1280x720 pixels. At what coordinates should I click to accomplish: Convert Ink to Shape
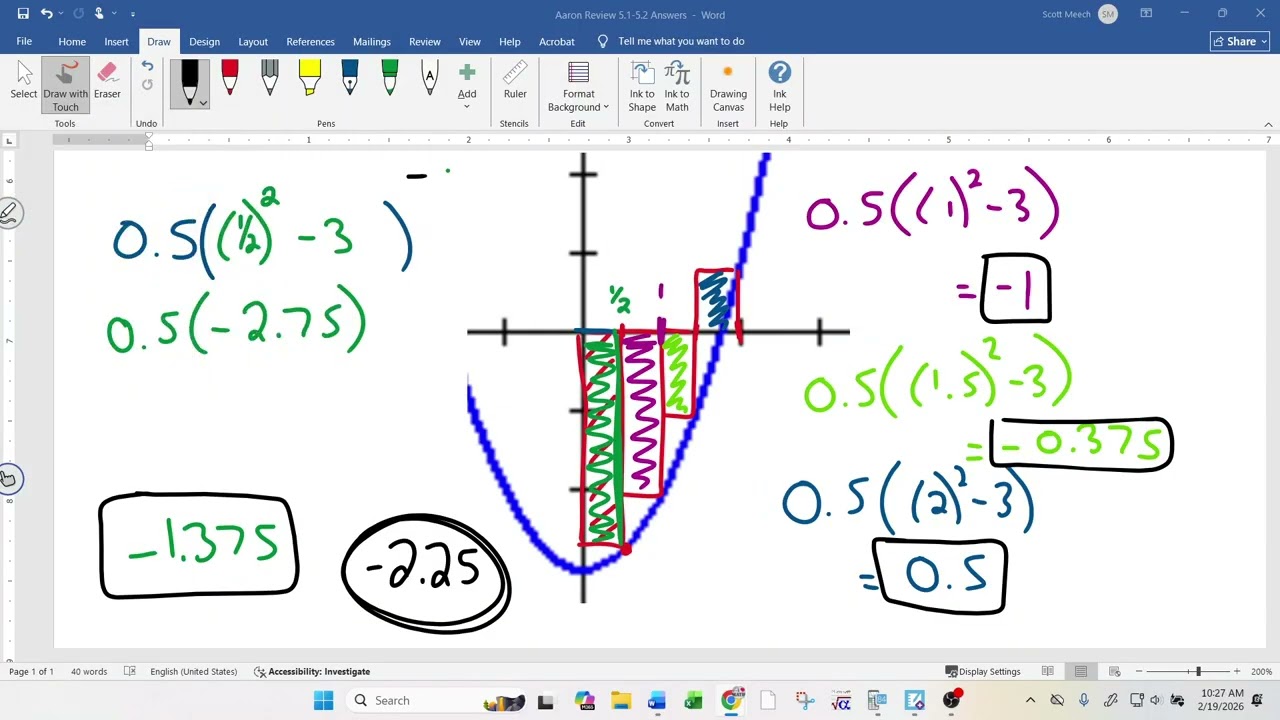click(642, 87)
